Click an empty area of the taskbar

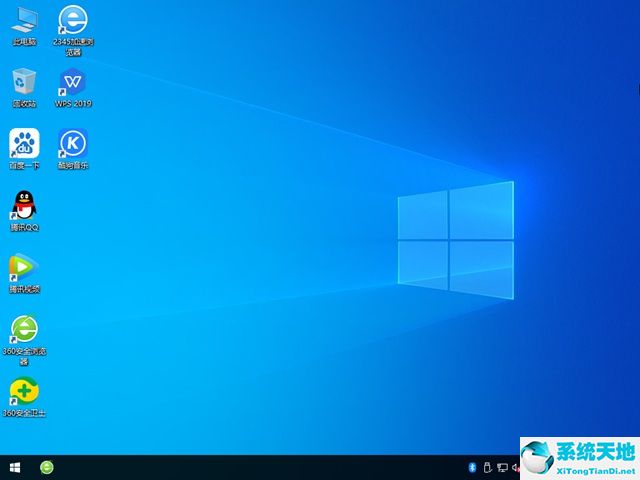250,467
